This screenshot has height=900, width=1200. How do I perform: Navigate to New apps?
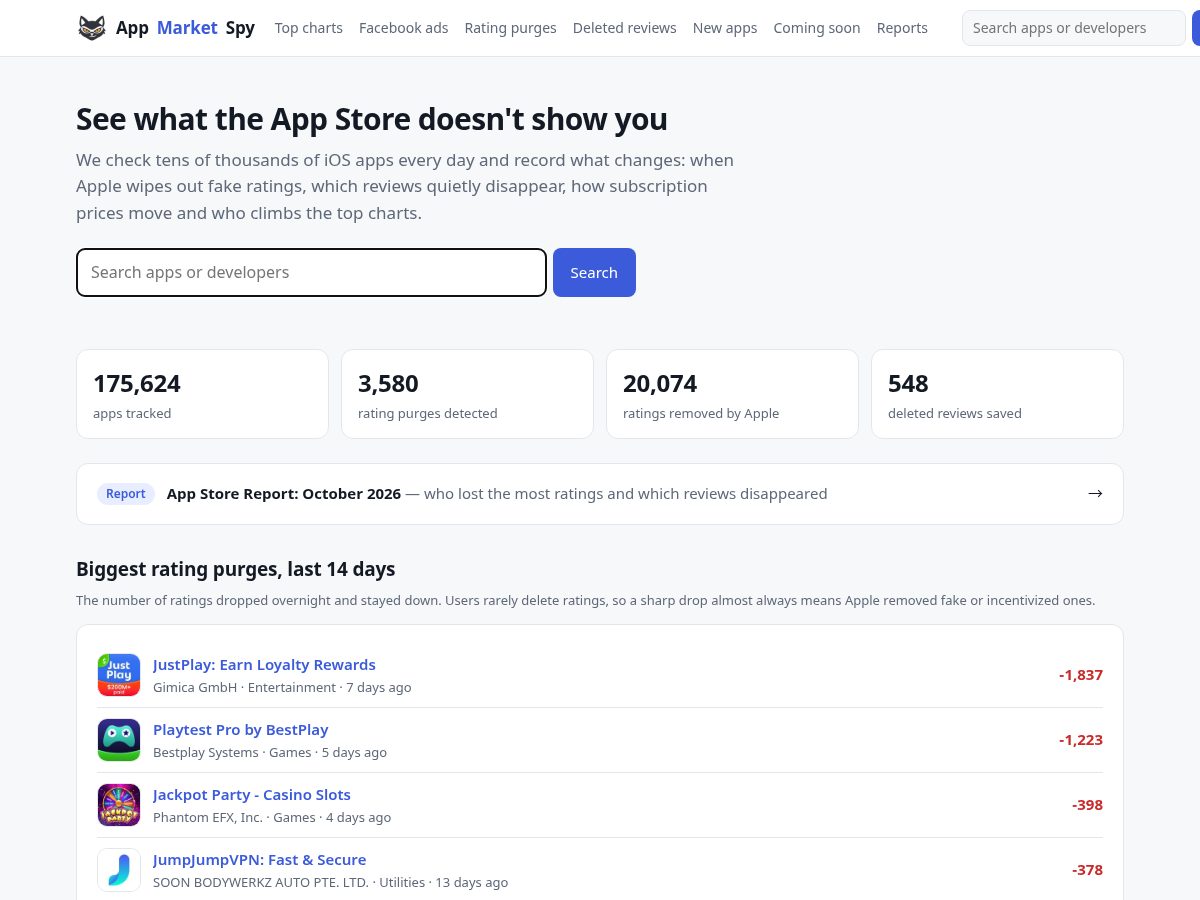click(725, 28)
